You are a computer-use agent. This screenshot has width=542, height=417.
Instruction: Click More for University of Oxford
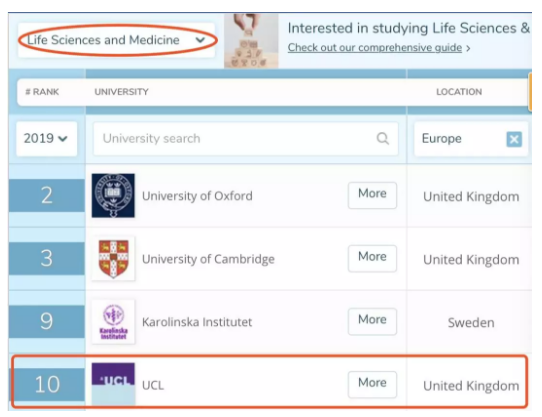click(372, 195)
